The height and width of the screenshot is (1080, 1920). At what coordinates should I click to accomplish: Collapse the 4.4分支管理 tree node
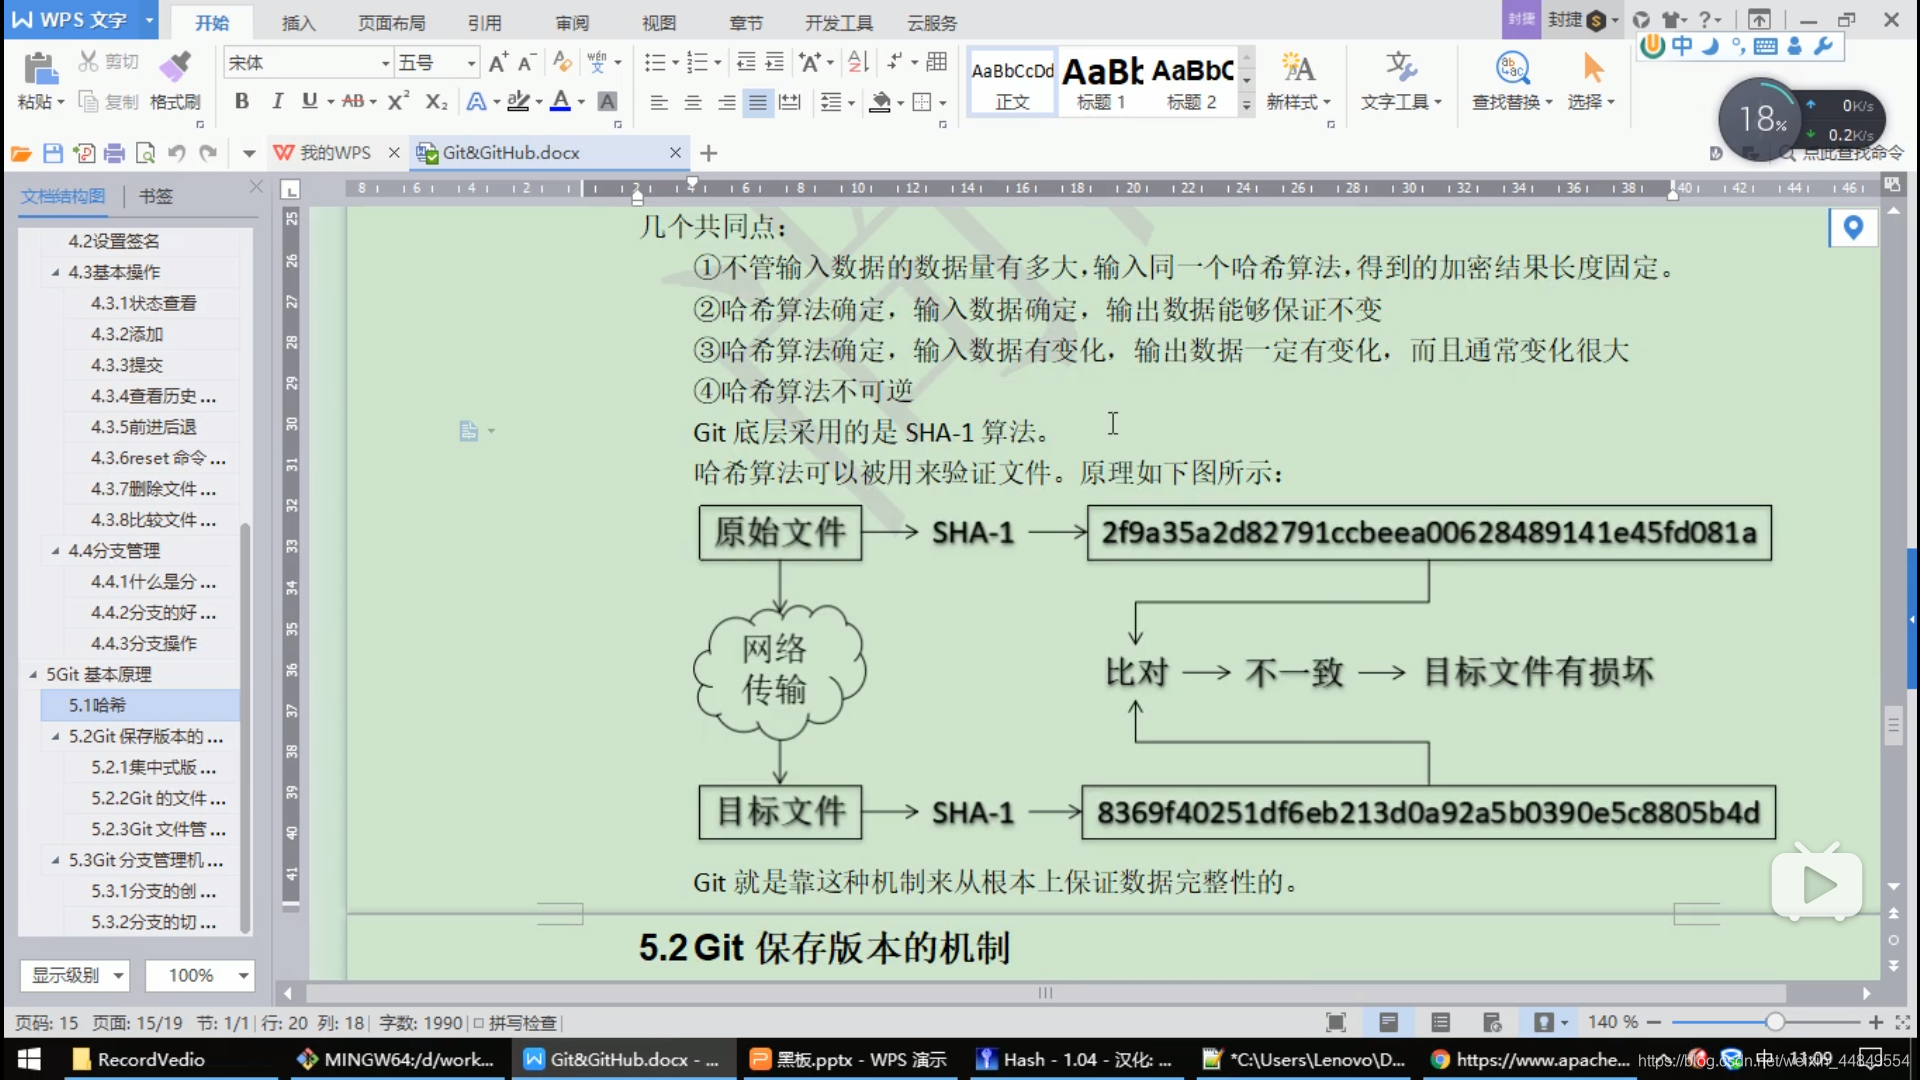(55, 551)
